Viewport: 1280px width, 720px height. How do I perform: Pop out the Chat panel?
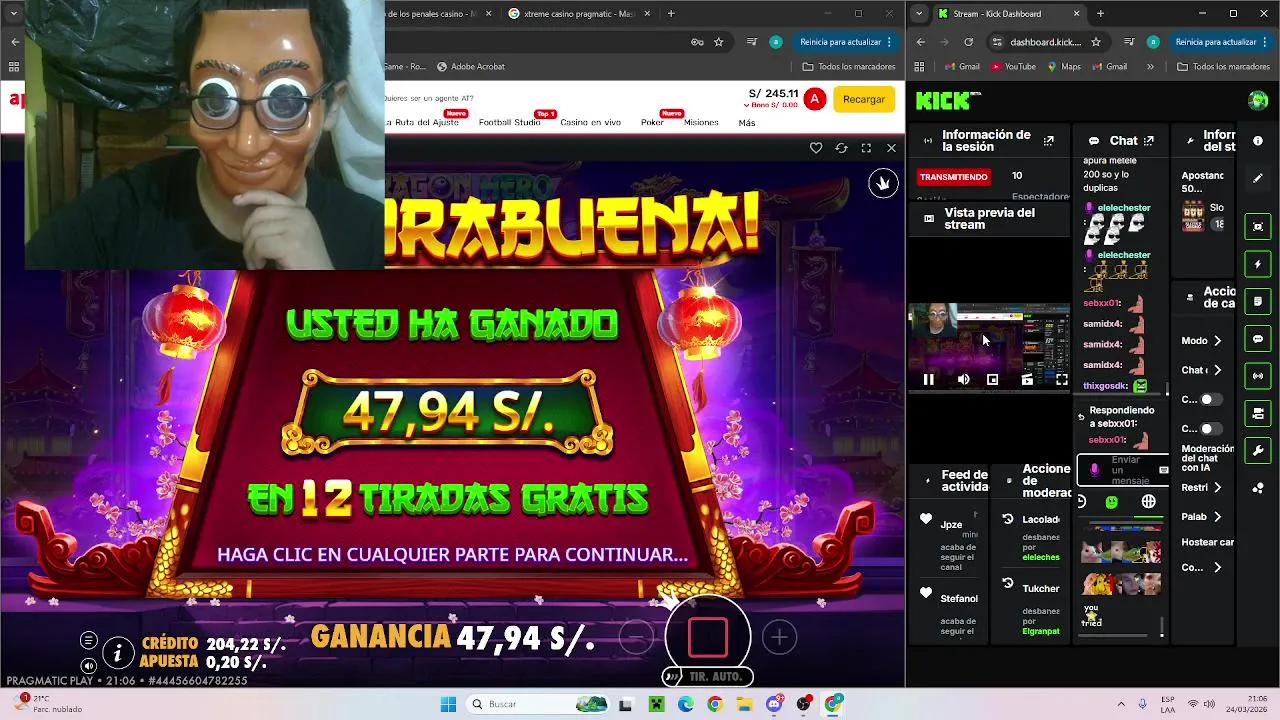1149,141
